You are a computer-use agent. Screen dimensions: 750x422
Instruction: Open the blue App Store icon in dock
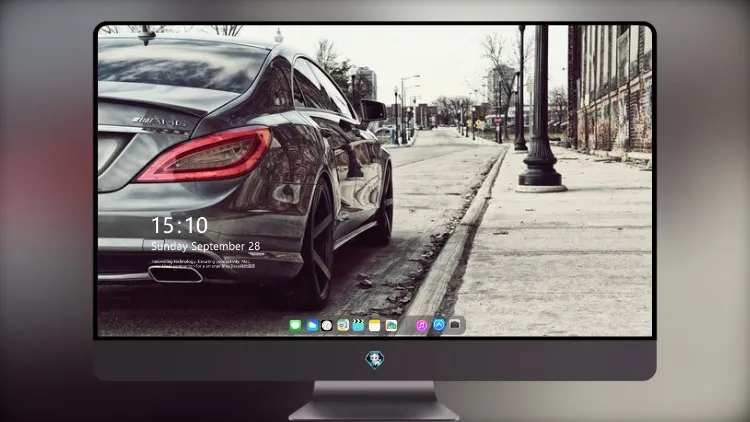[439, 325]
